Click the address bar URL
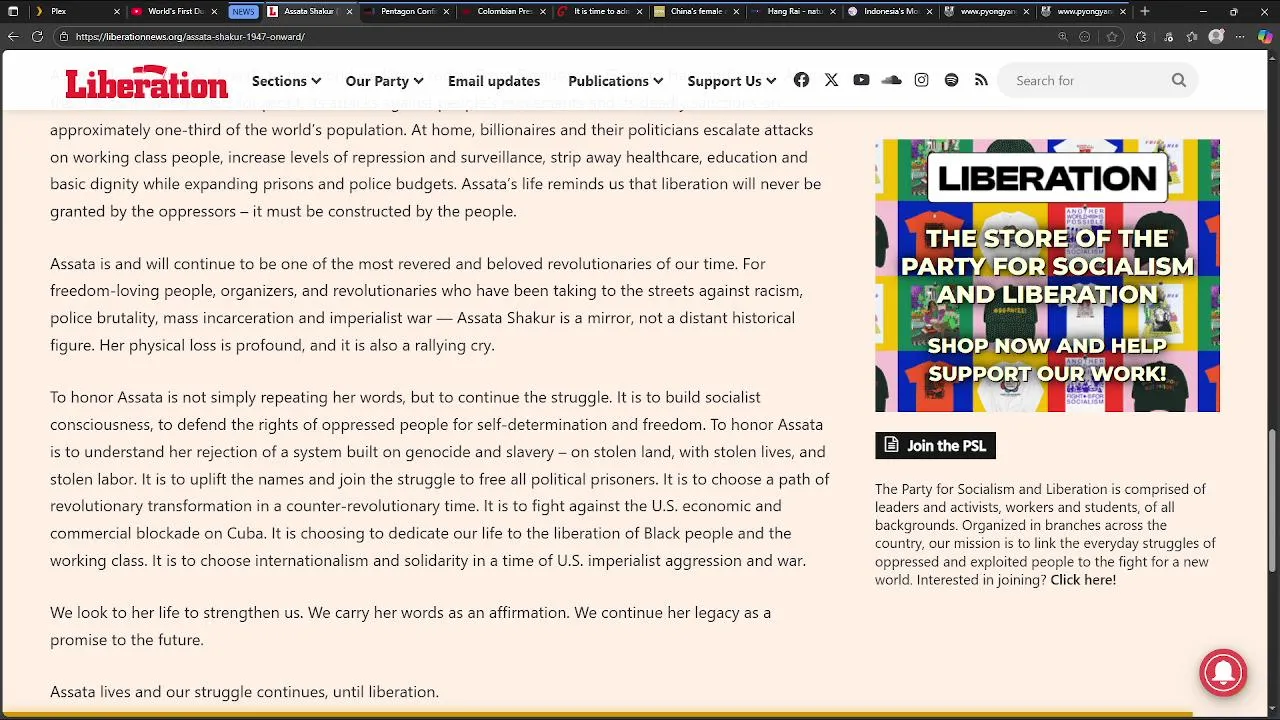Screen dimensions: 1280x720 pos(190,36)
